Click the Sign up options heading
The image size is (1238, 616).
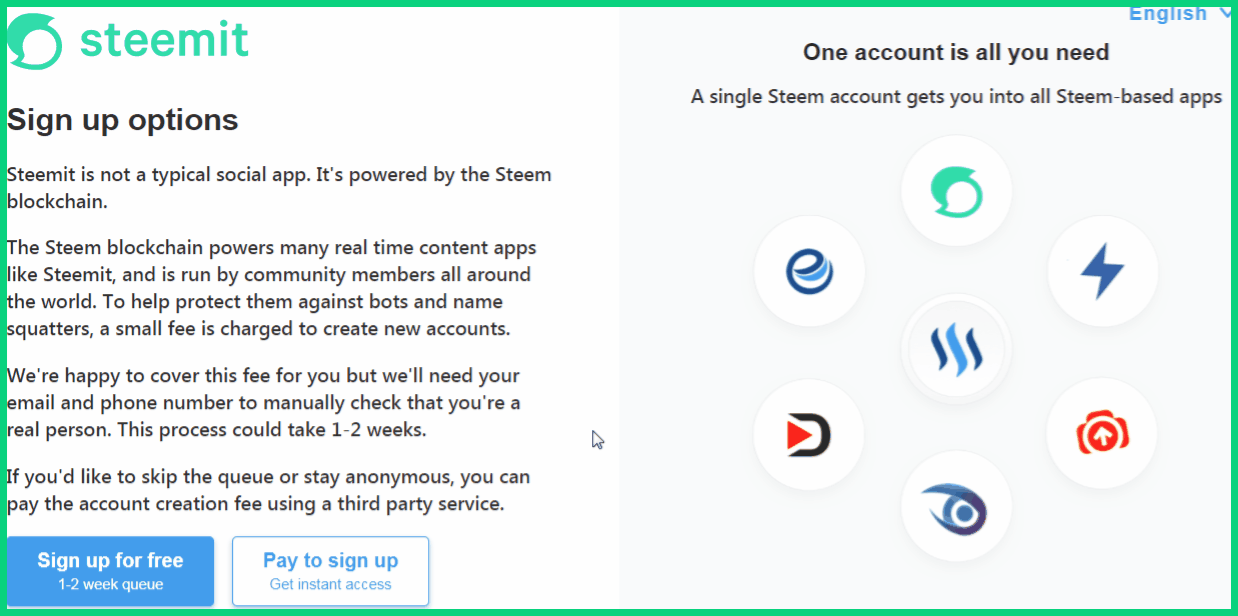[x=123, y=120]
